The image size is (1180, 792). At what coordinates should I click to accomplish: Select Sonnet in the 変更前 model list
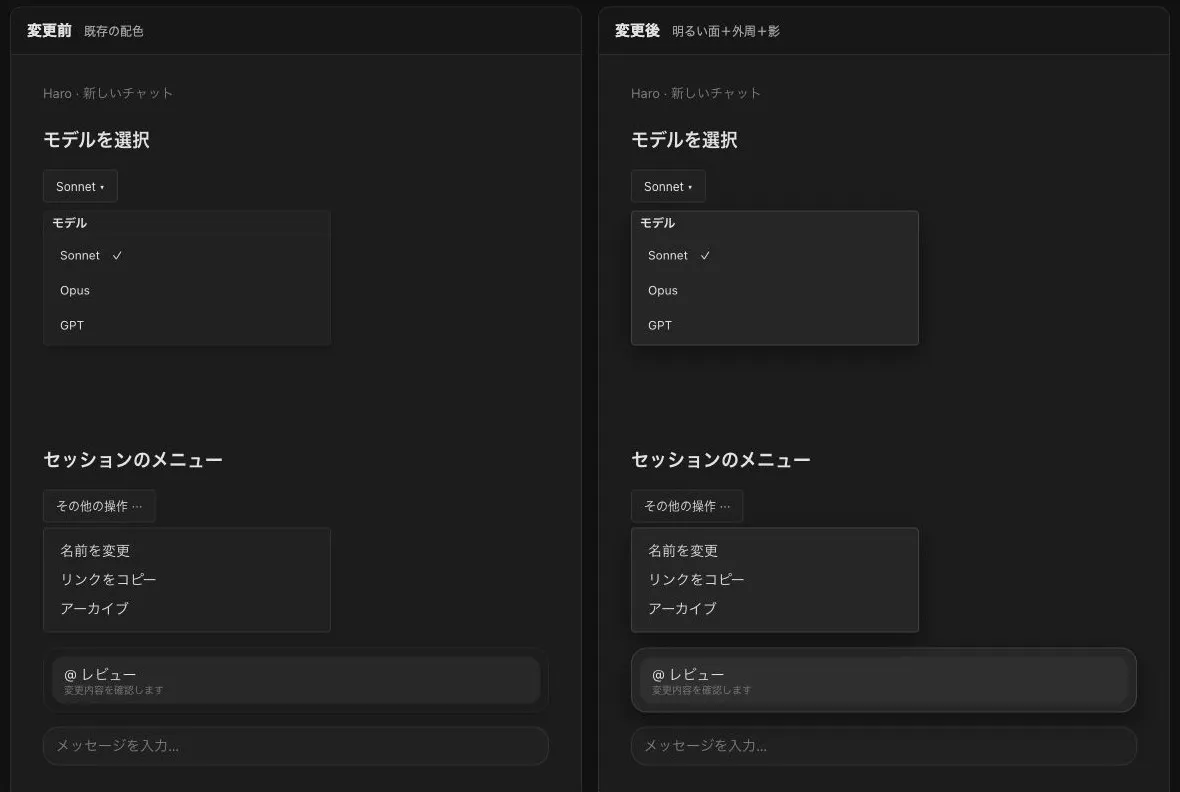coord(187,255)
